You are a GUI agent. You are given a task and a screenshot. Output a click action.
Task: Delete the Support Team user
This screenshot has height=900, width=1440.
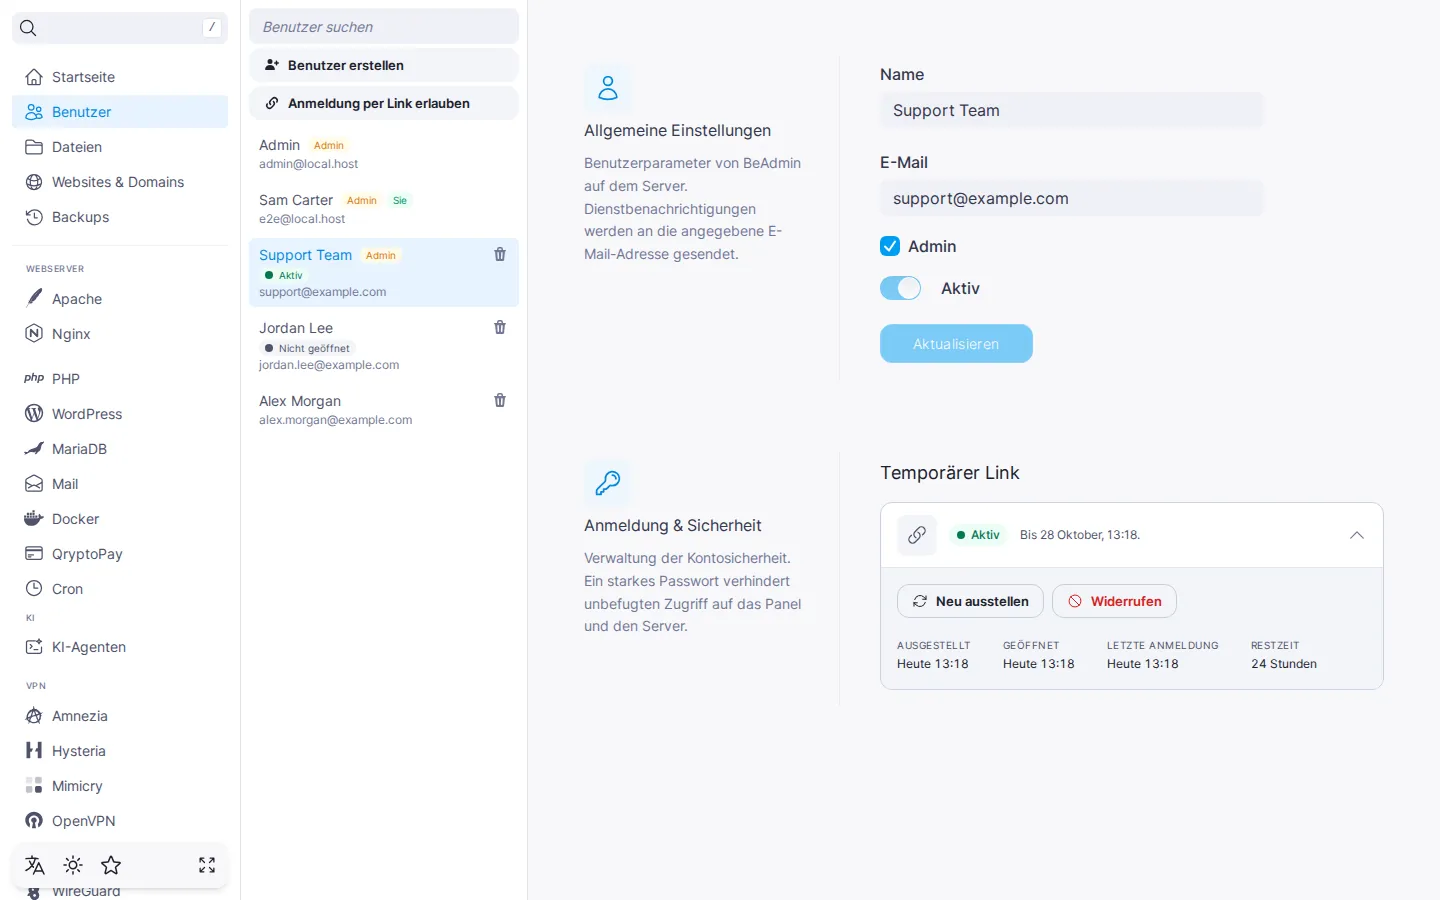(x=500, y=254)
